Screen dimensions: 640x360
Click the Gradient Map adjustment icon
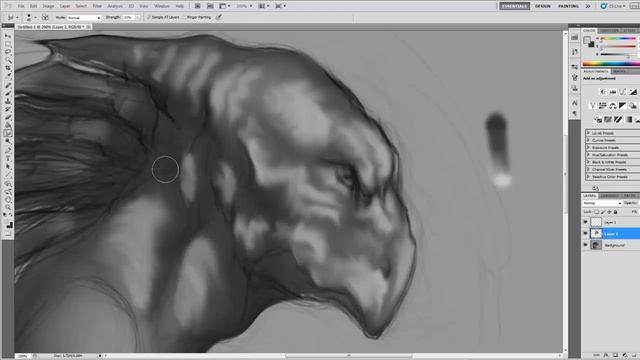click(629, 120)
